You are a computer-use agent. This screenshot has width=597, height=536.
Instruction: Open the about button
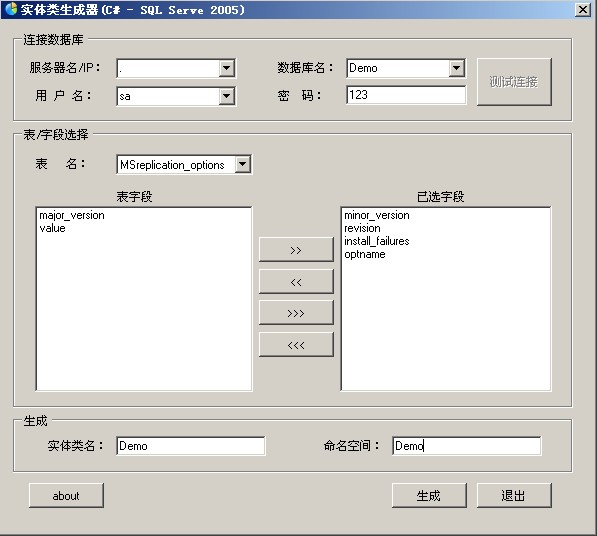(66, 496)
